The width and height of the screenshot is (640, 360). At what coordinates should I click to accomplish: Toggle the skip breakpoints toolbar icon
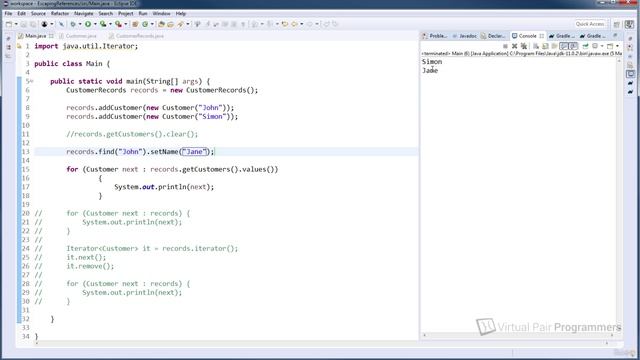61,24
